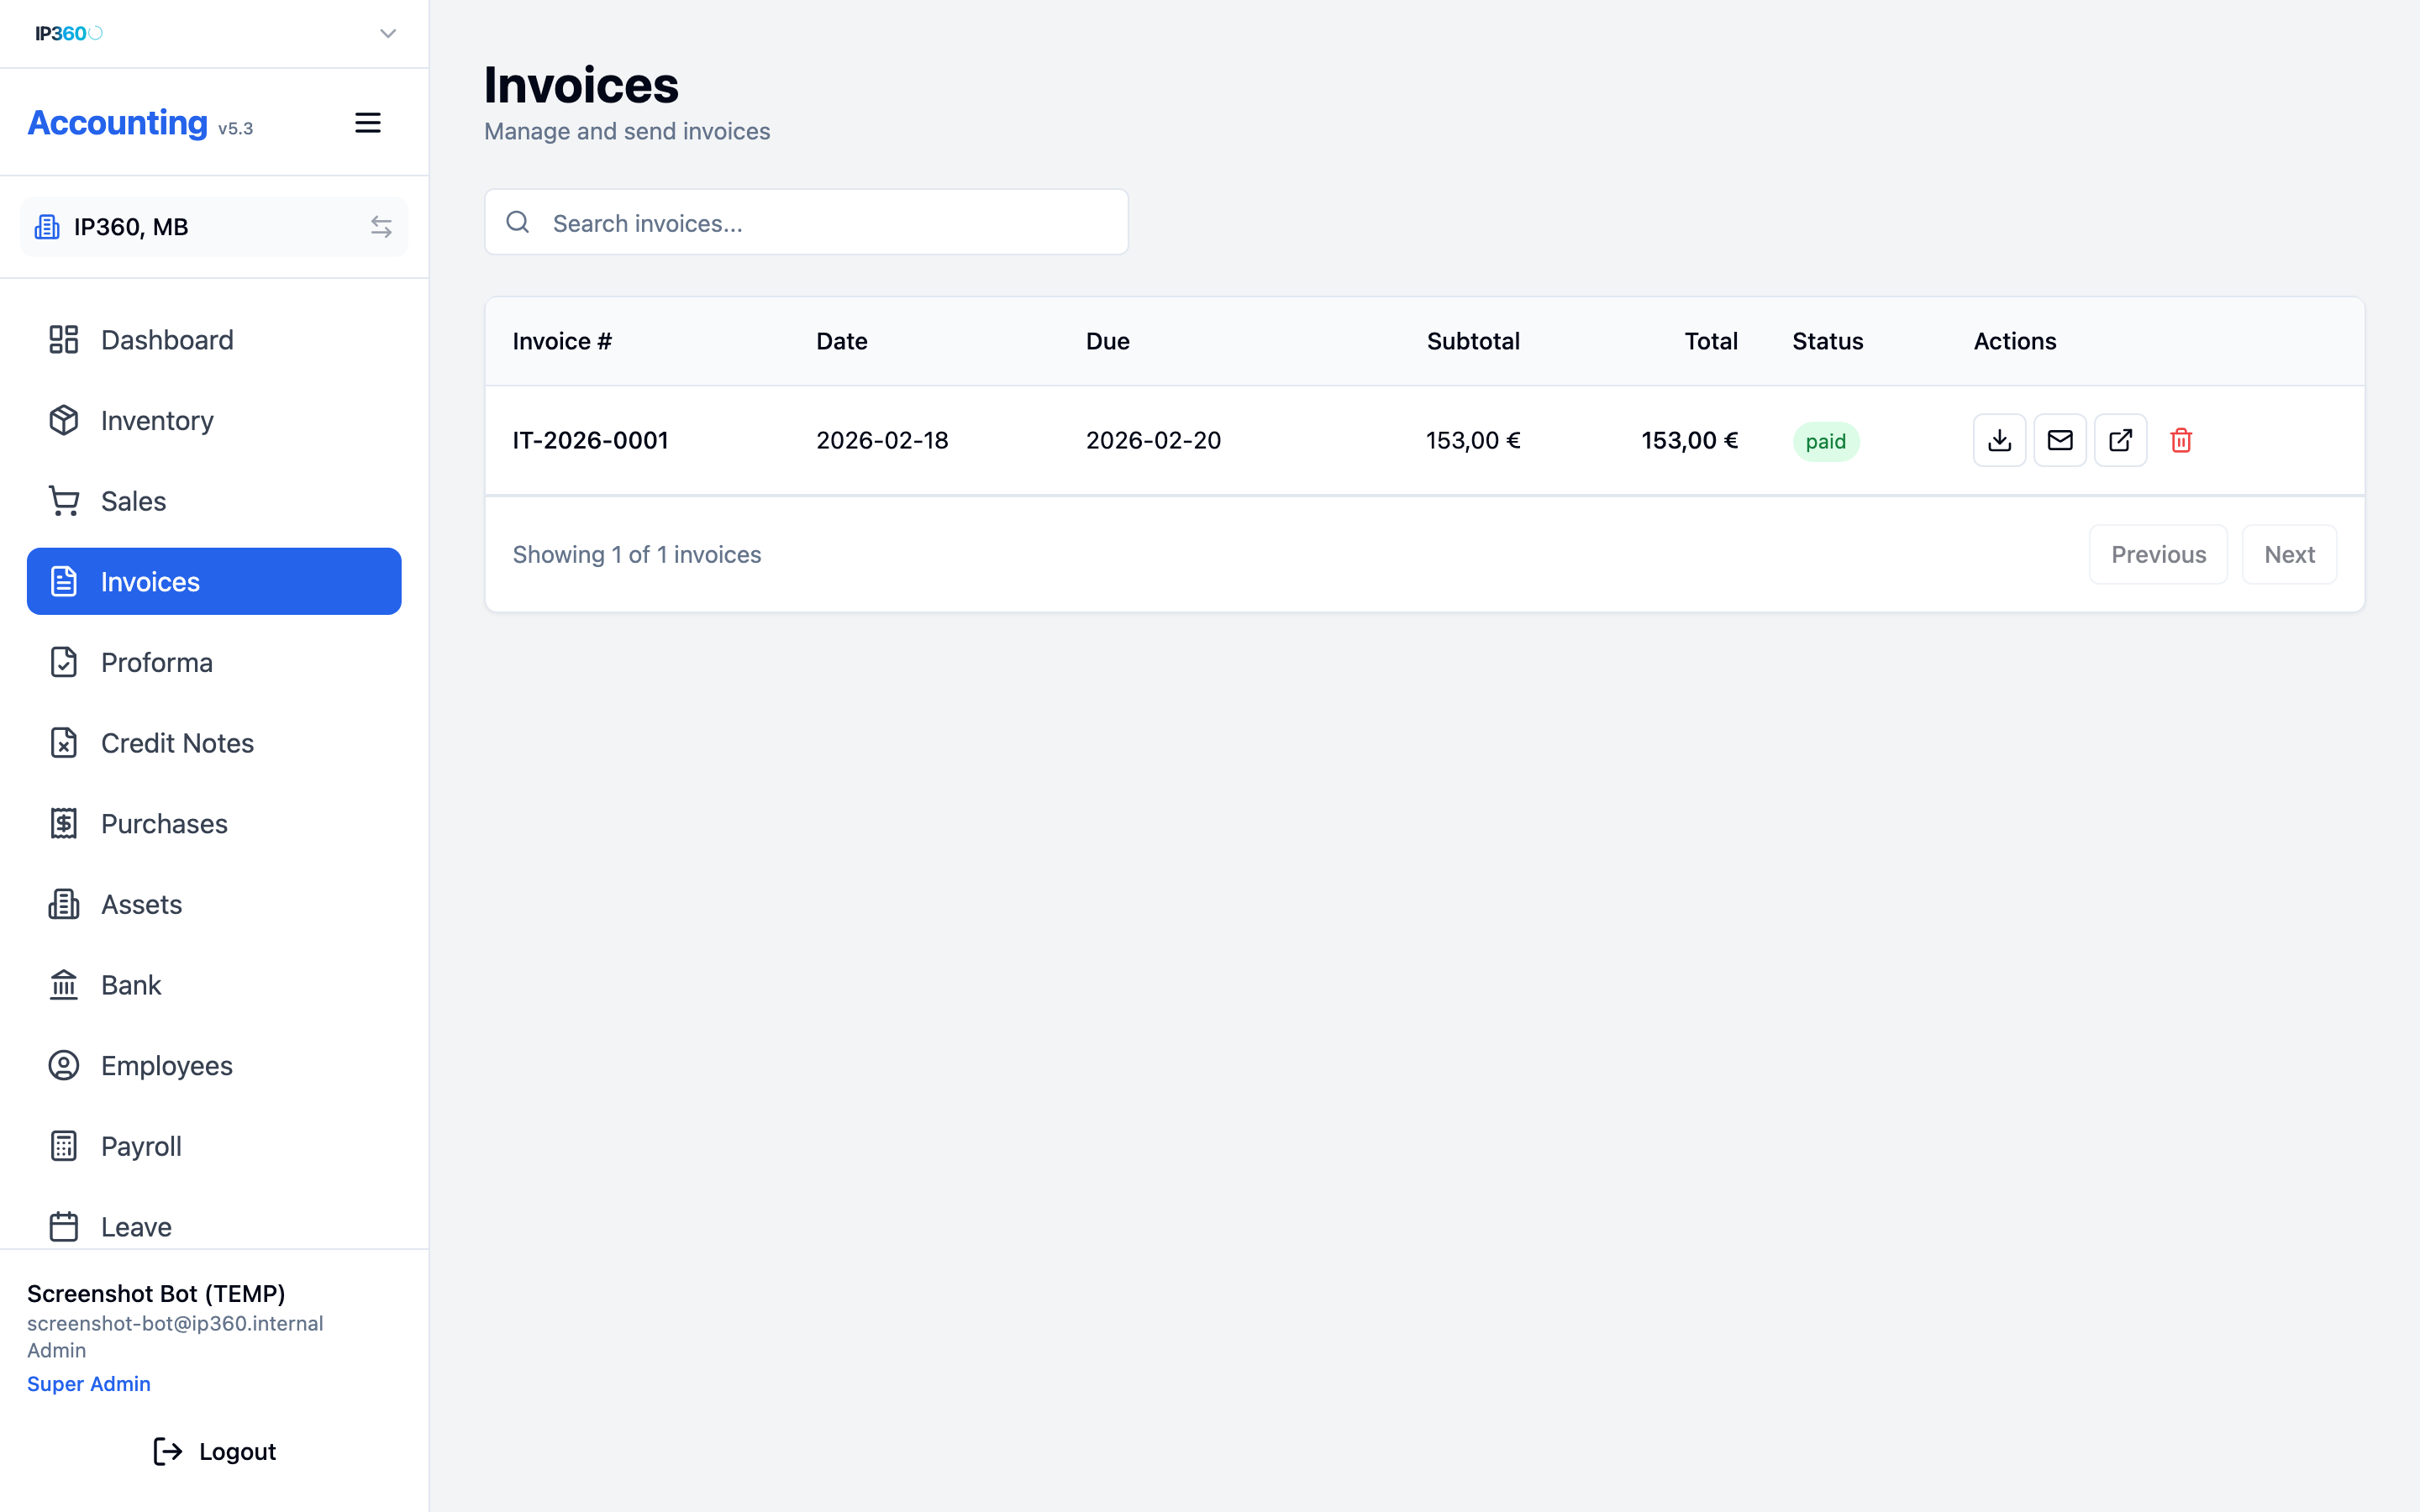Select the Invoices menu item
Screen dimensions: 2420x1512
click(x=214, y=581)
